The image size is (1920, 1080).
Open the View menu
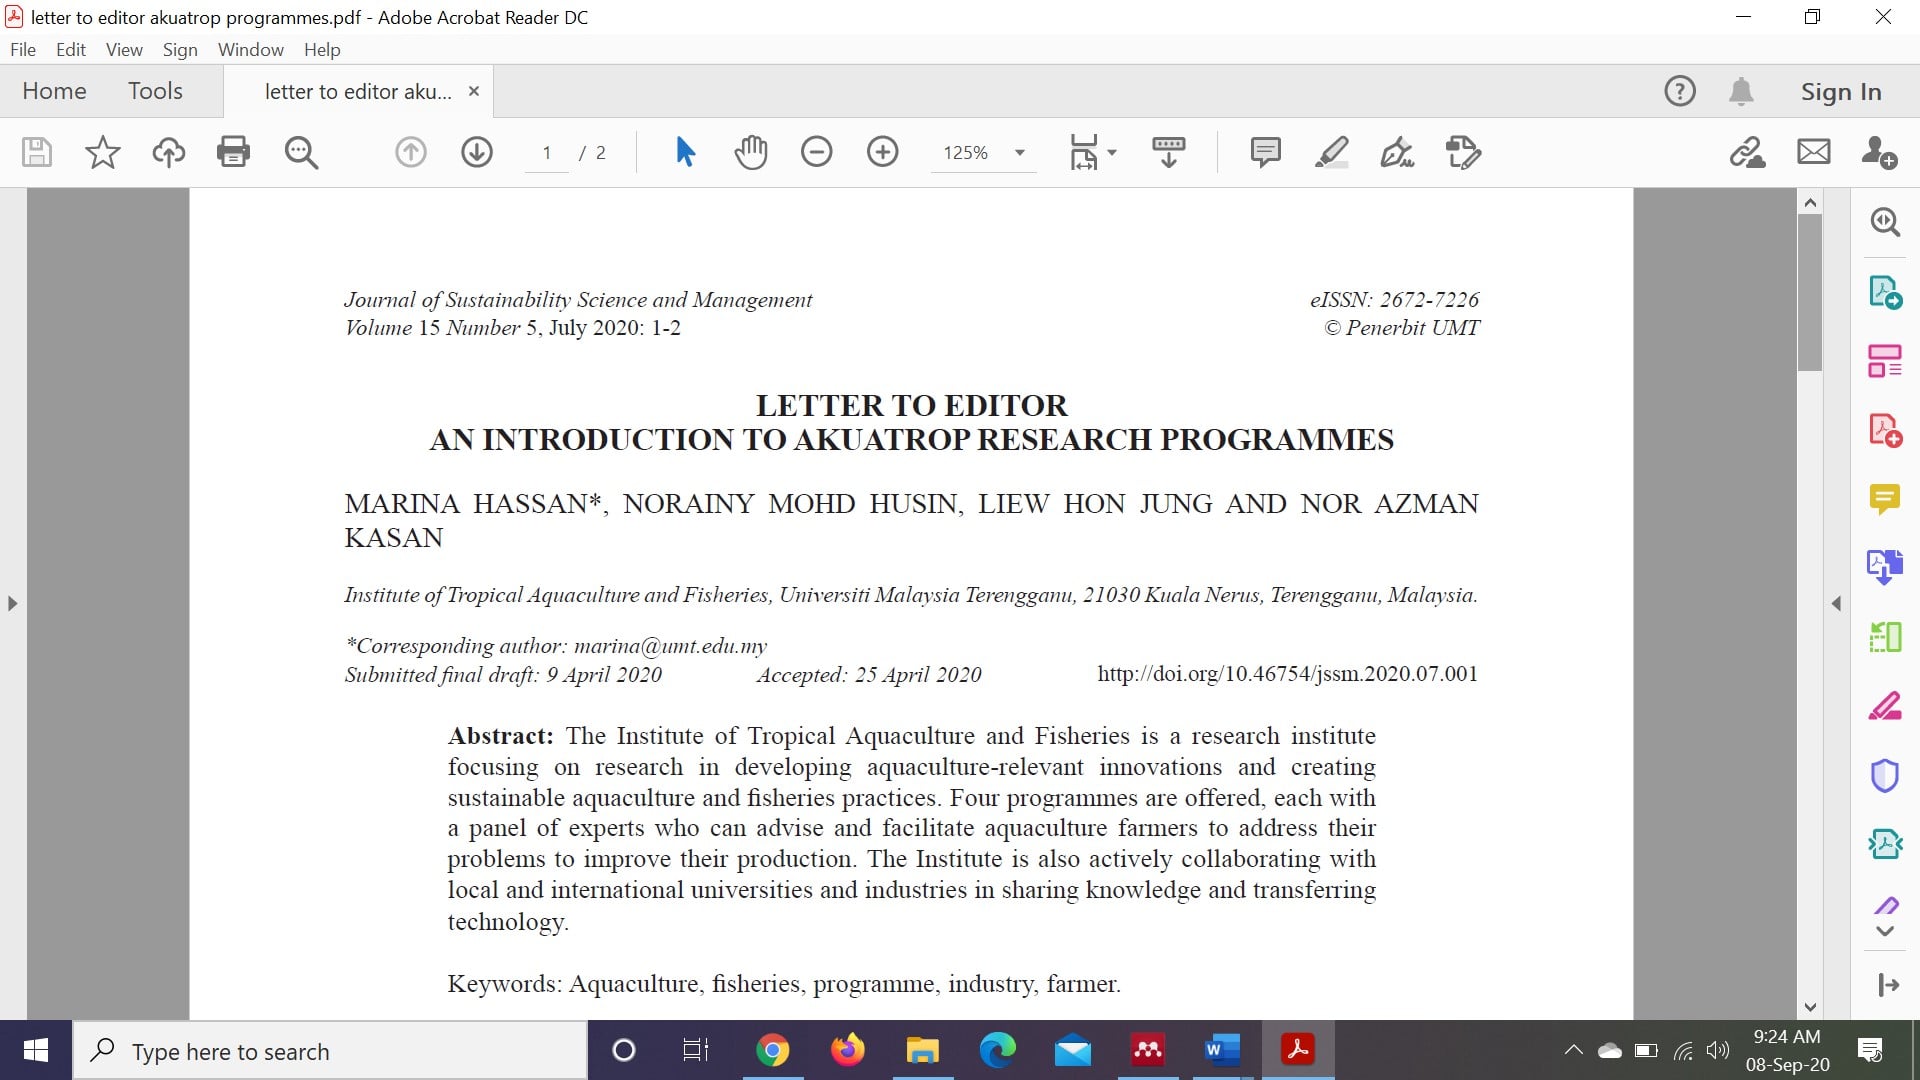pyautogui.click(x=124, y=49)
